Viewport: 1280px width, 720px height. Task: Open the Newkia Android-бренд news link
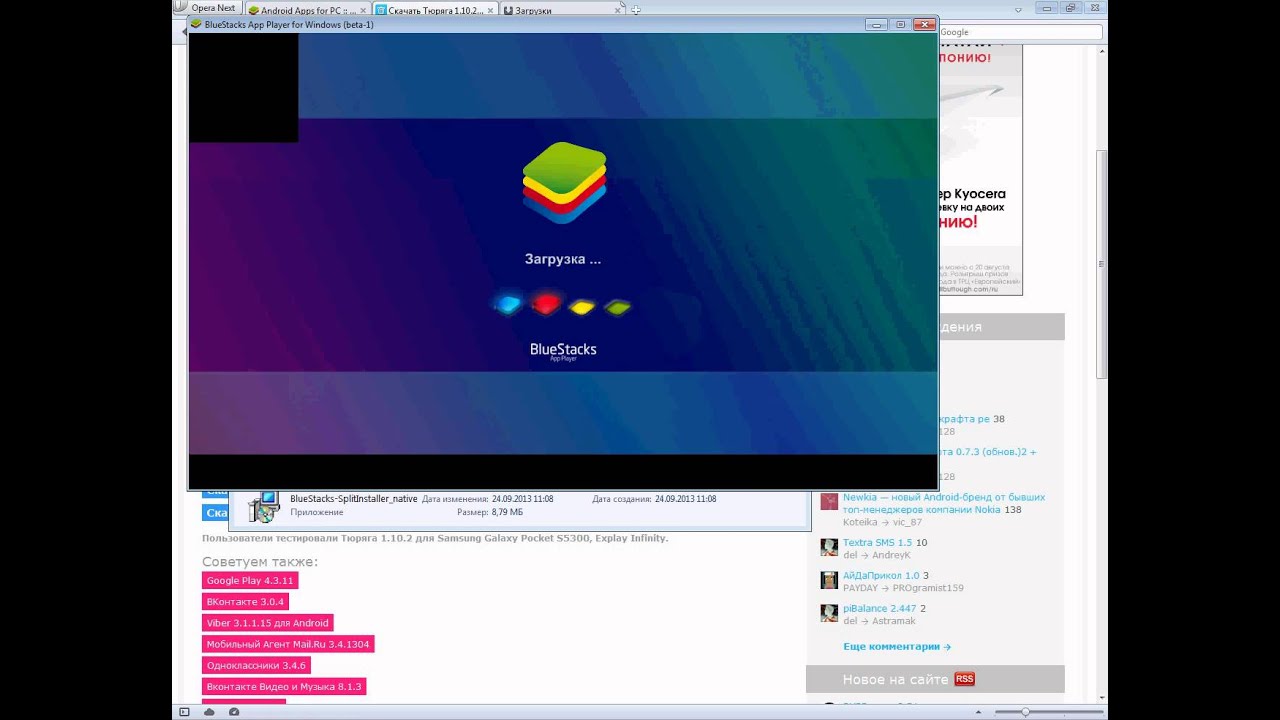(944, 503)
